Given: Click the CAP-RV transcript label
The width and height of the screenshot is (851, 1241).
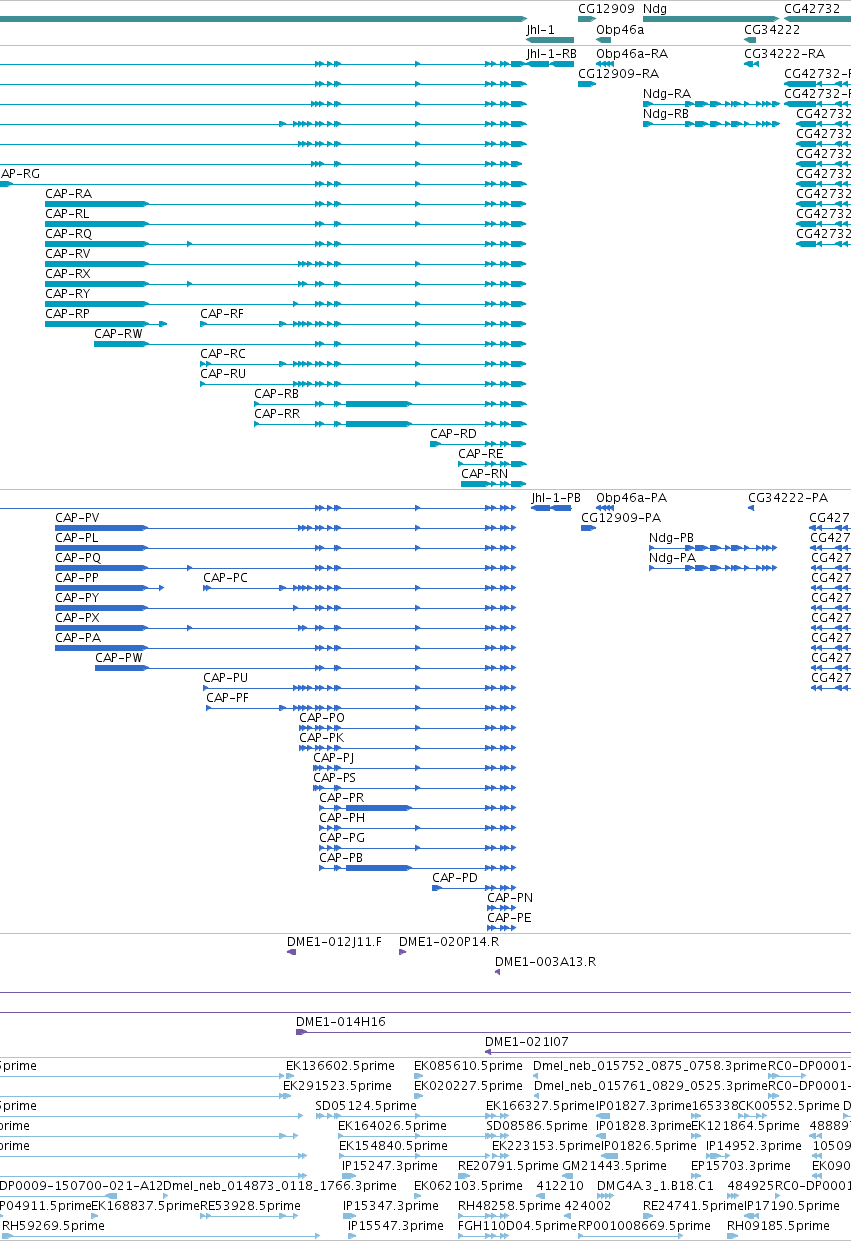Looking at the screenshot, I should [68, 254].
